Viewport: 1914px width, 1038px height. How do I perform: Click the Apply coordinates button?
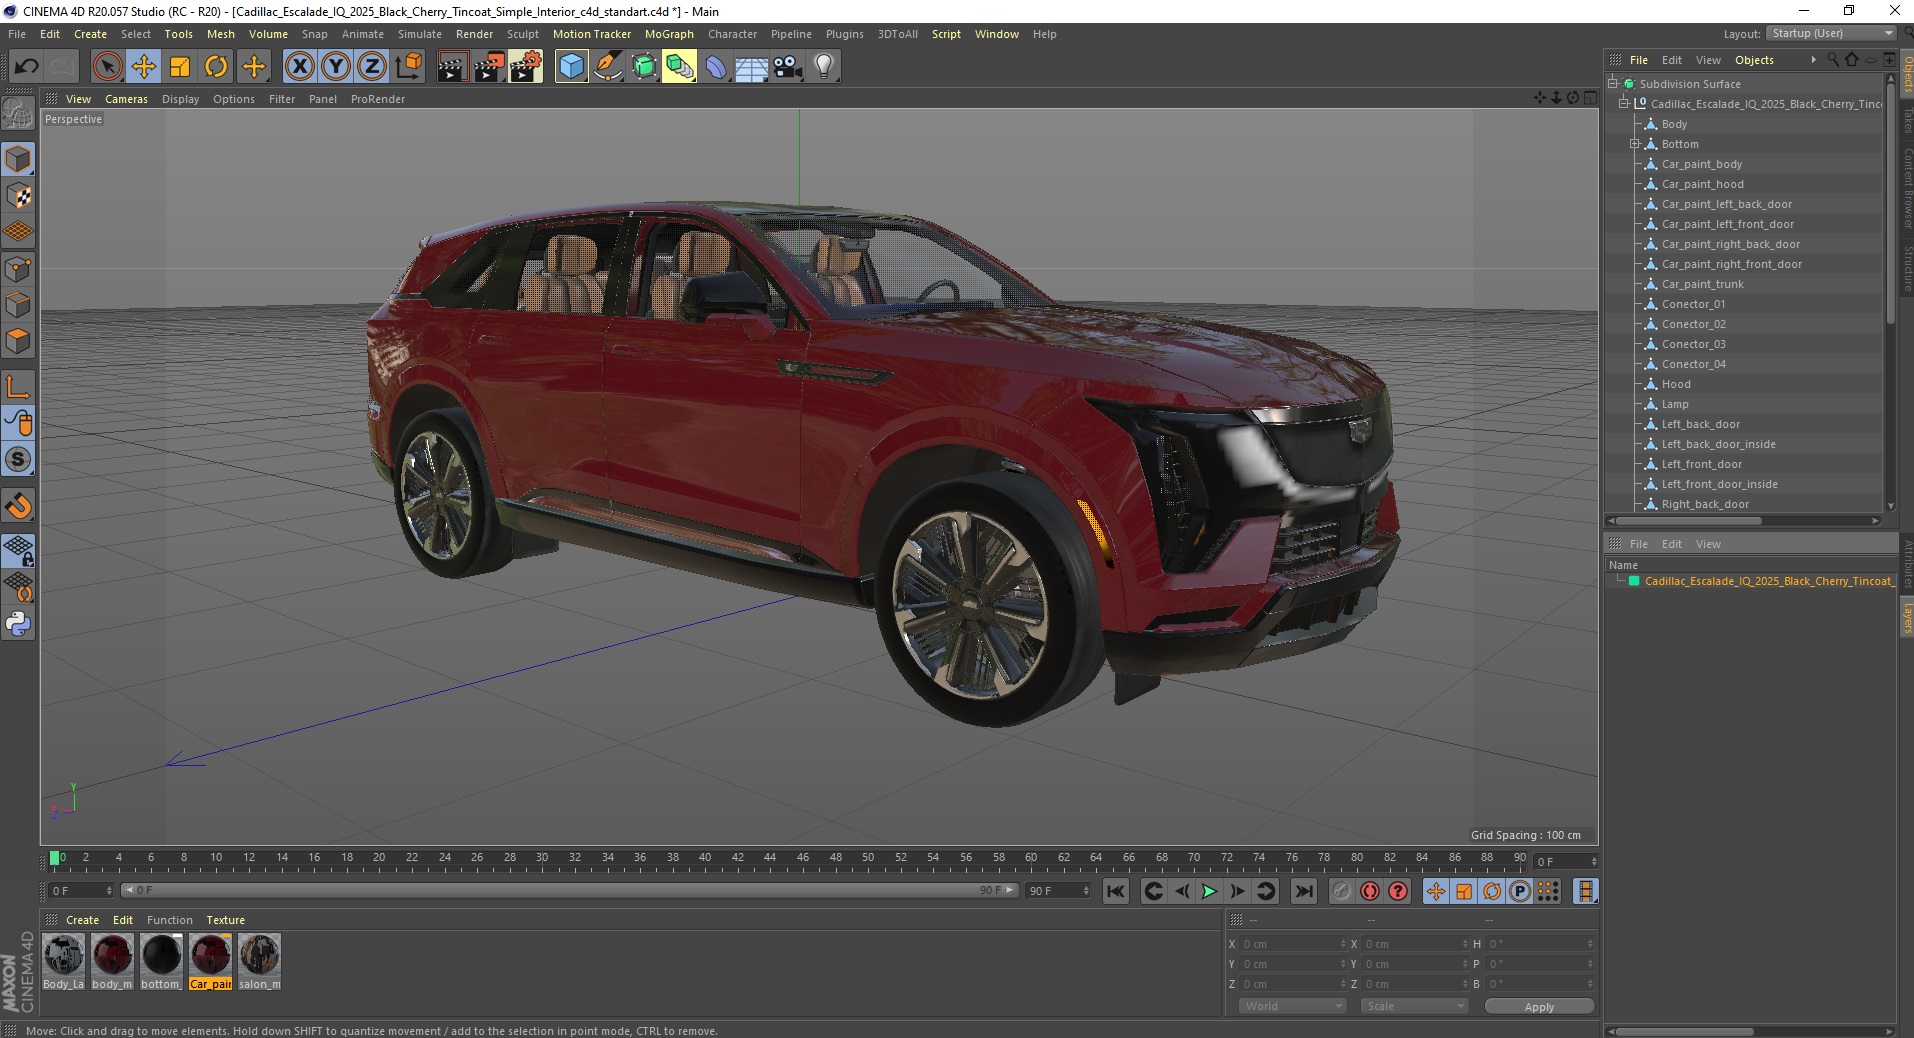1539,1007
